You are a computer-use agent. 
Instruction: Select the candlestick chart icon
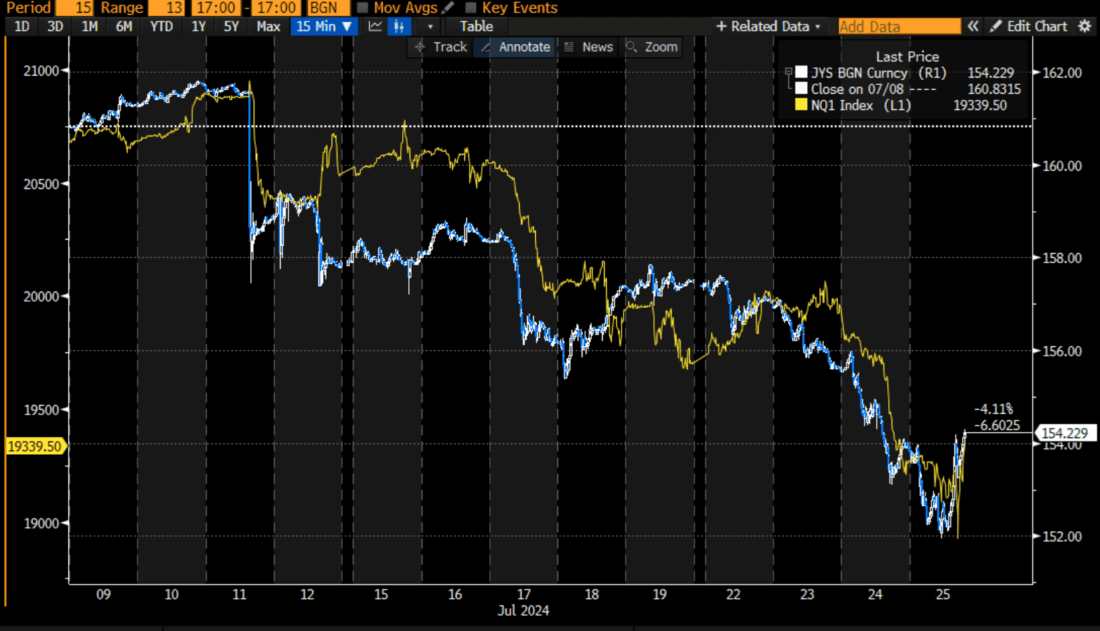(399, 26)
